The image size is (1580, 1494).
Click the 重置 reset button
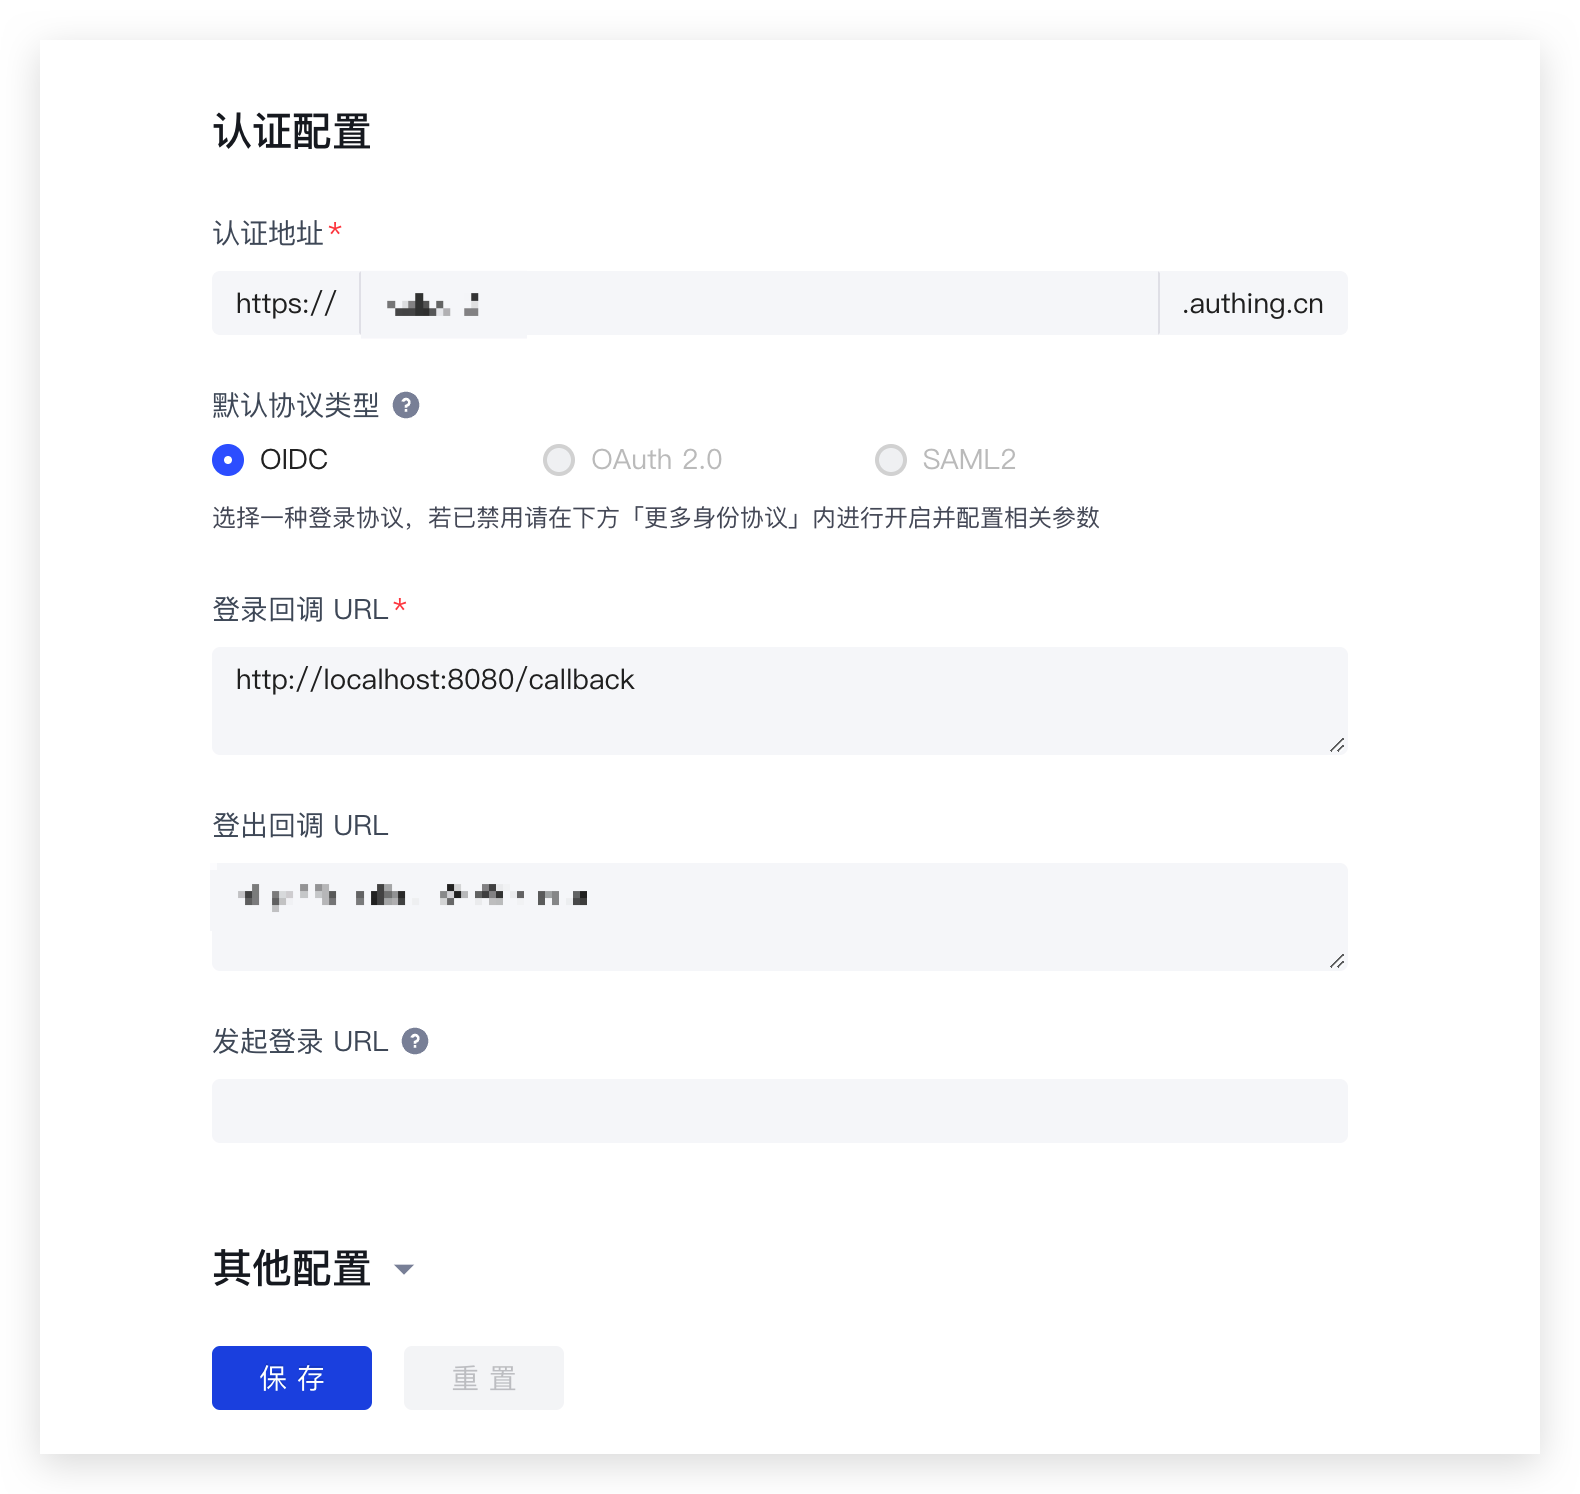pyautogui.click(x=484, y=1378)
